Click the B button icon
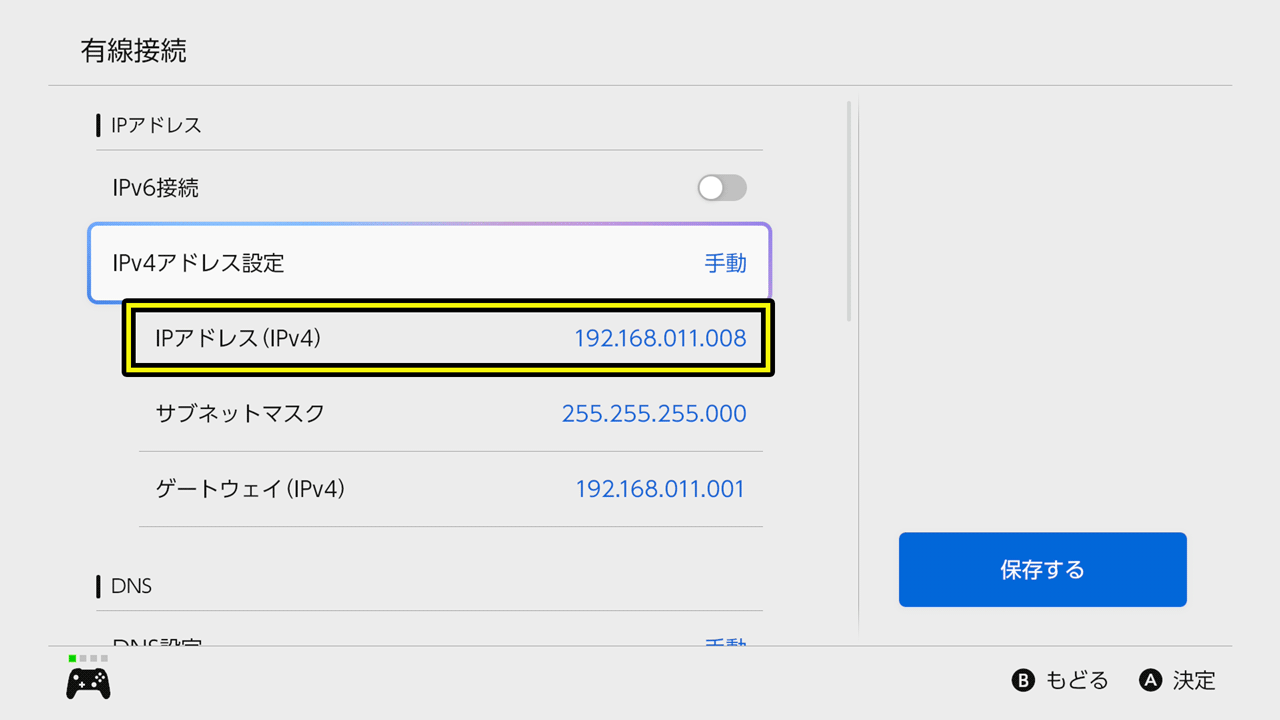This screenshot has height=720, width=1280. pos(1023,681)
